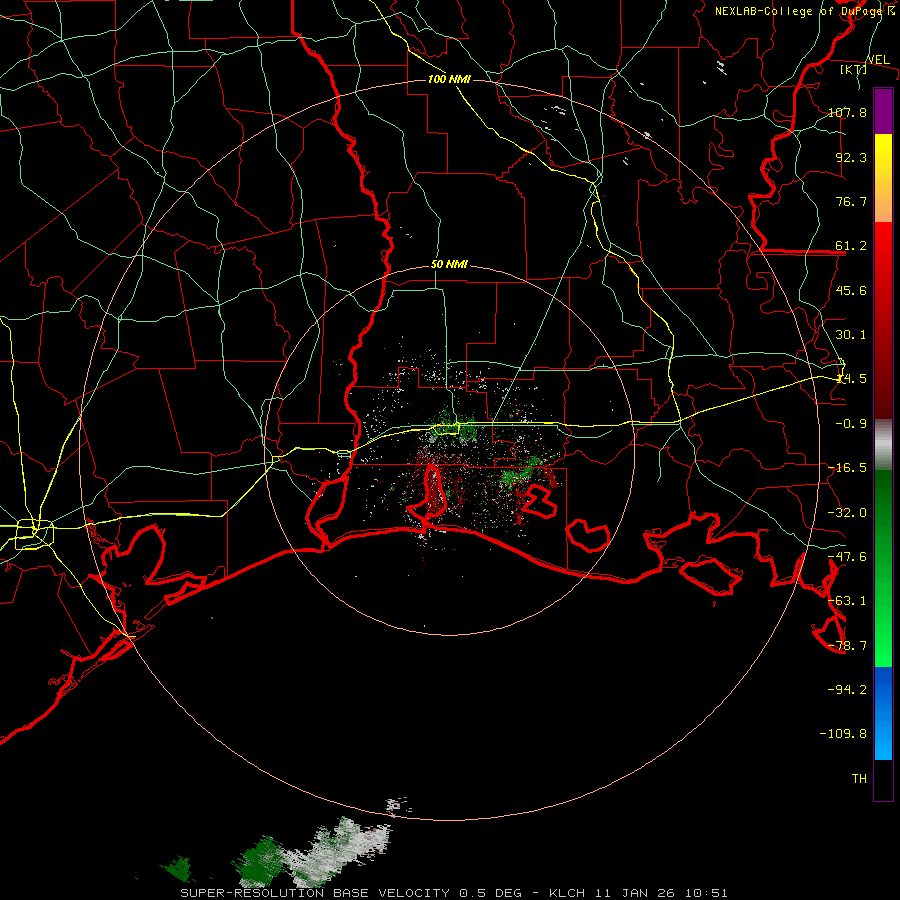Viewport: 900px width, 900px height.
Task: Click the -47.6 velocity scale label
Action: coord(848,557)
